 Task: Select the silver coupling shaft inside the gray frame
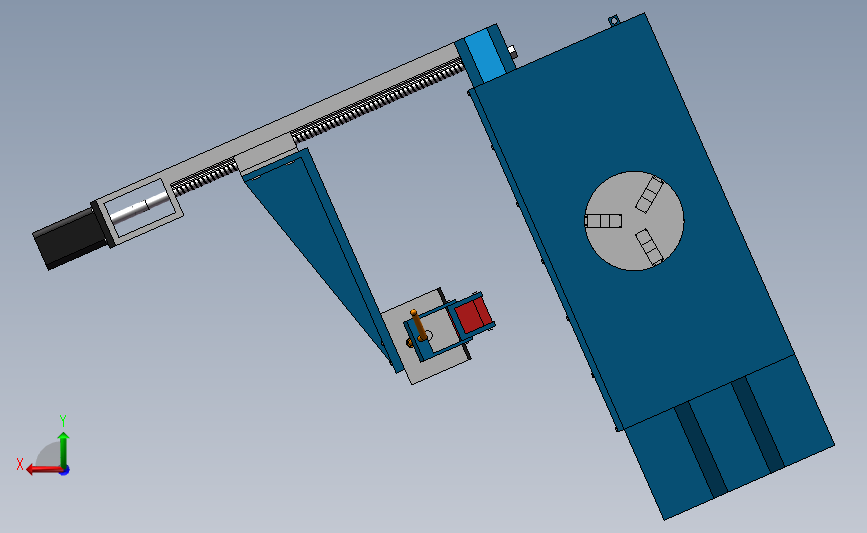pos(138,207)
